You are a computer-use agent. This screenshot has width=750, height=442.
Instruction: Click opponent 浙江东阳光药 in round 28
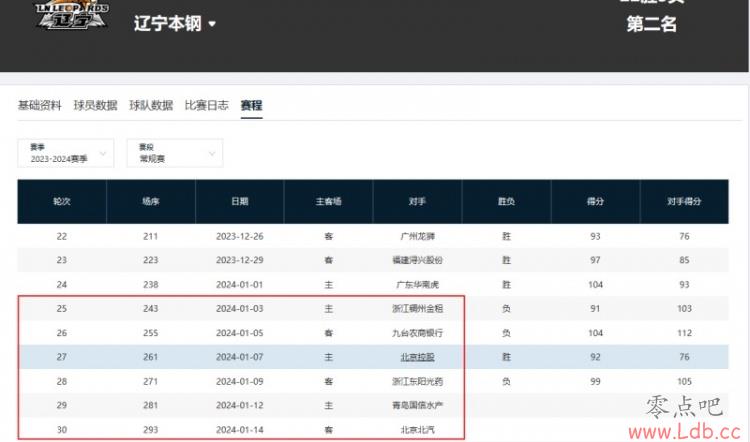(417, 381)
